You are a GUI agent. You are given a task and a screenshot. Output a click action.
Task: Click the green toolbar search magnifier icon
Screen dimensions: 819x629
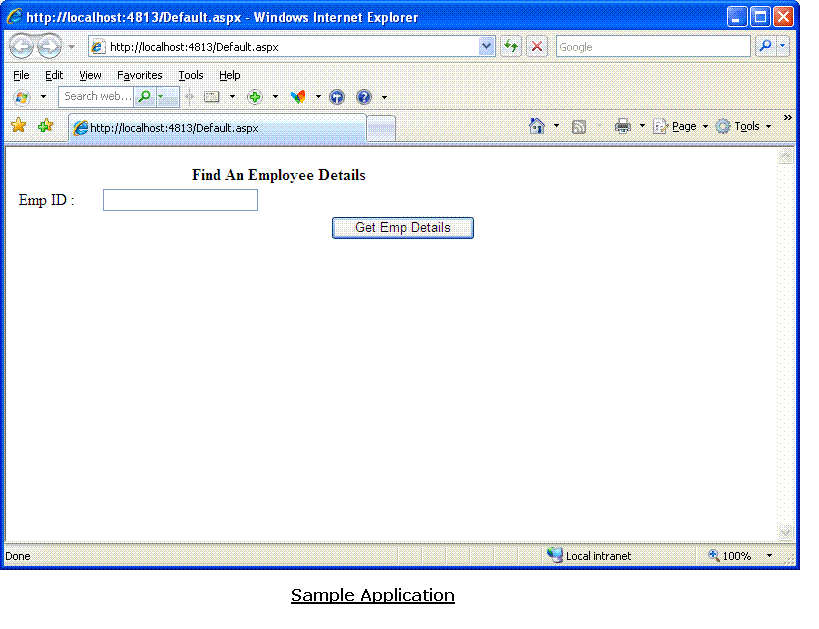click(x=145, y=97)
